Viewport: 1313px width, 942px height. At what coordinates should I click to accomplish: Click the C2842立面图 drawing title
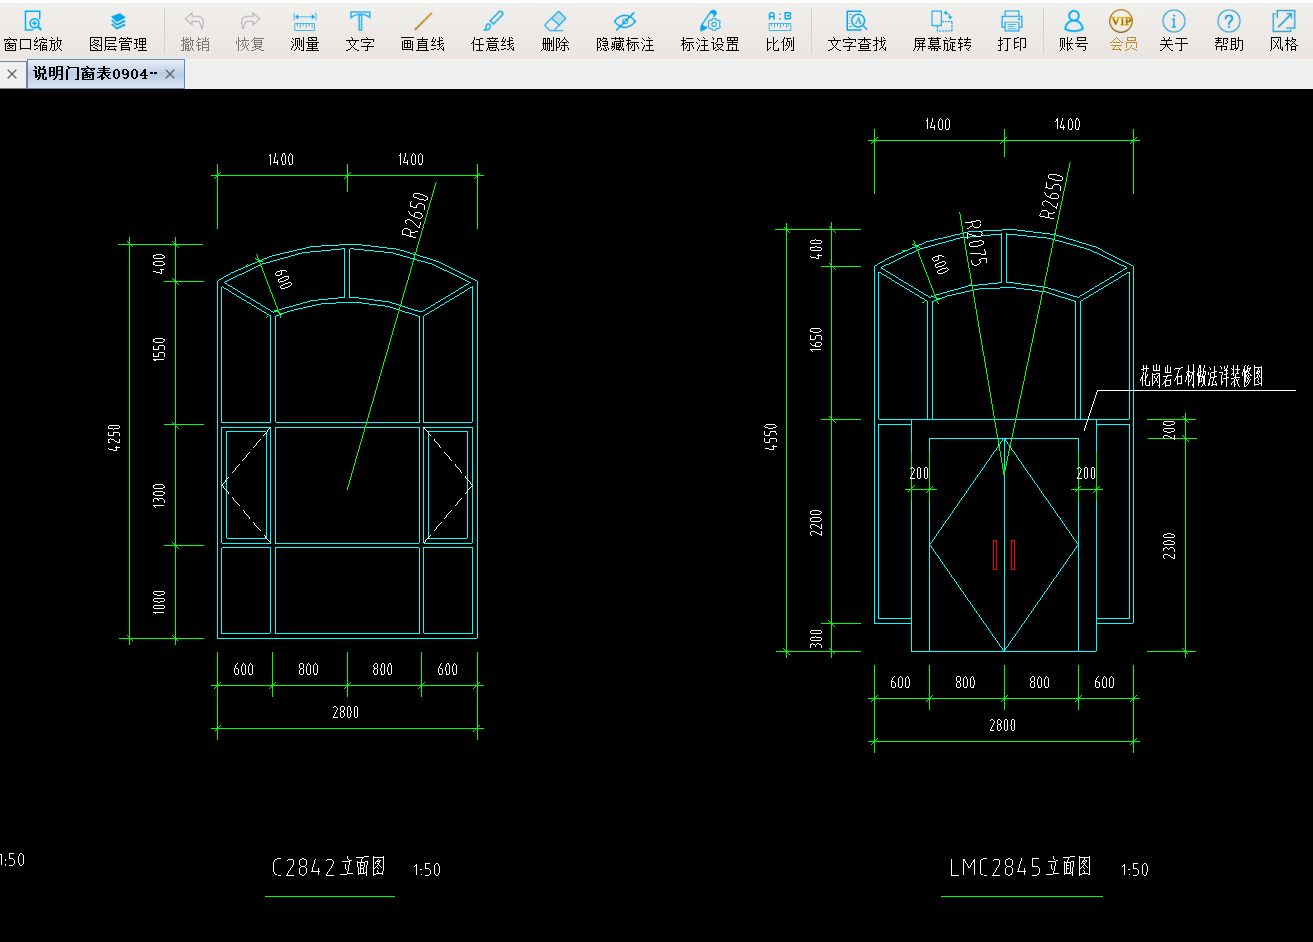coord(329,867)
